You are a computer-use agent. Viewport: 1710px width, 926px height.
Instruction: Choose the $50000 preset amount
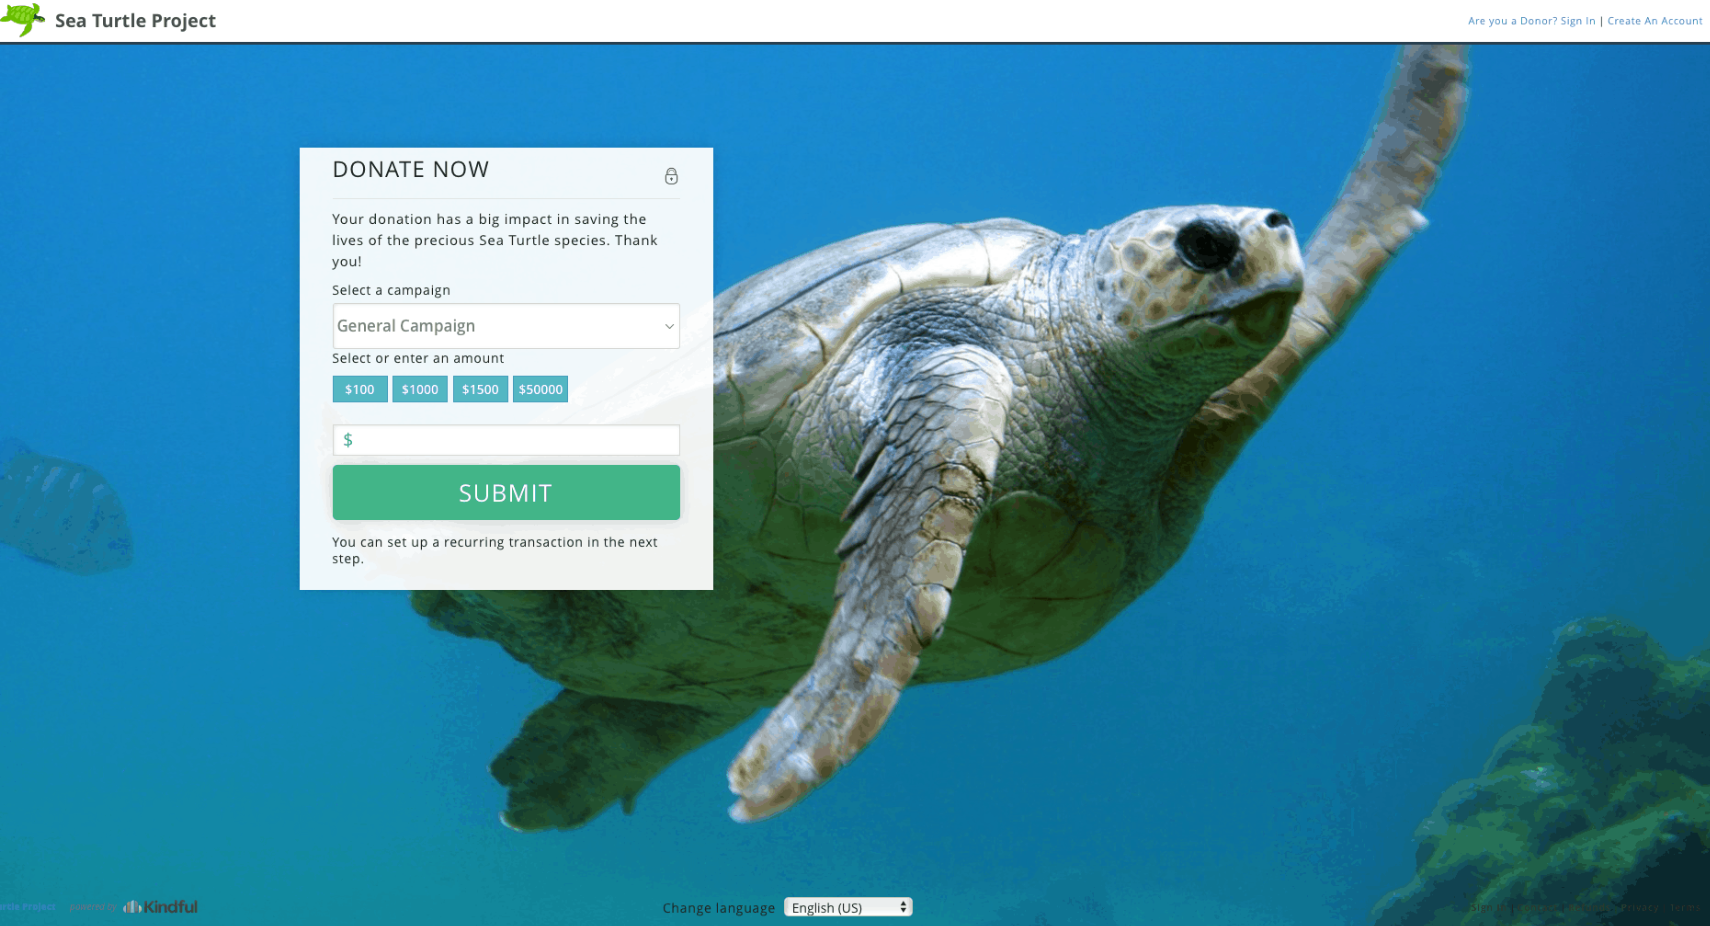point(540,389)
